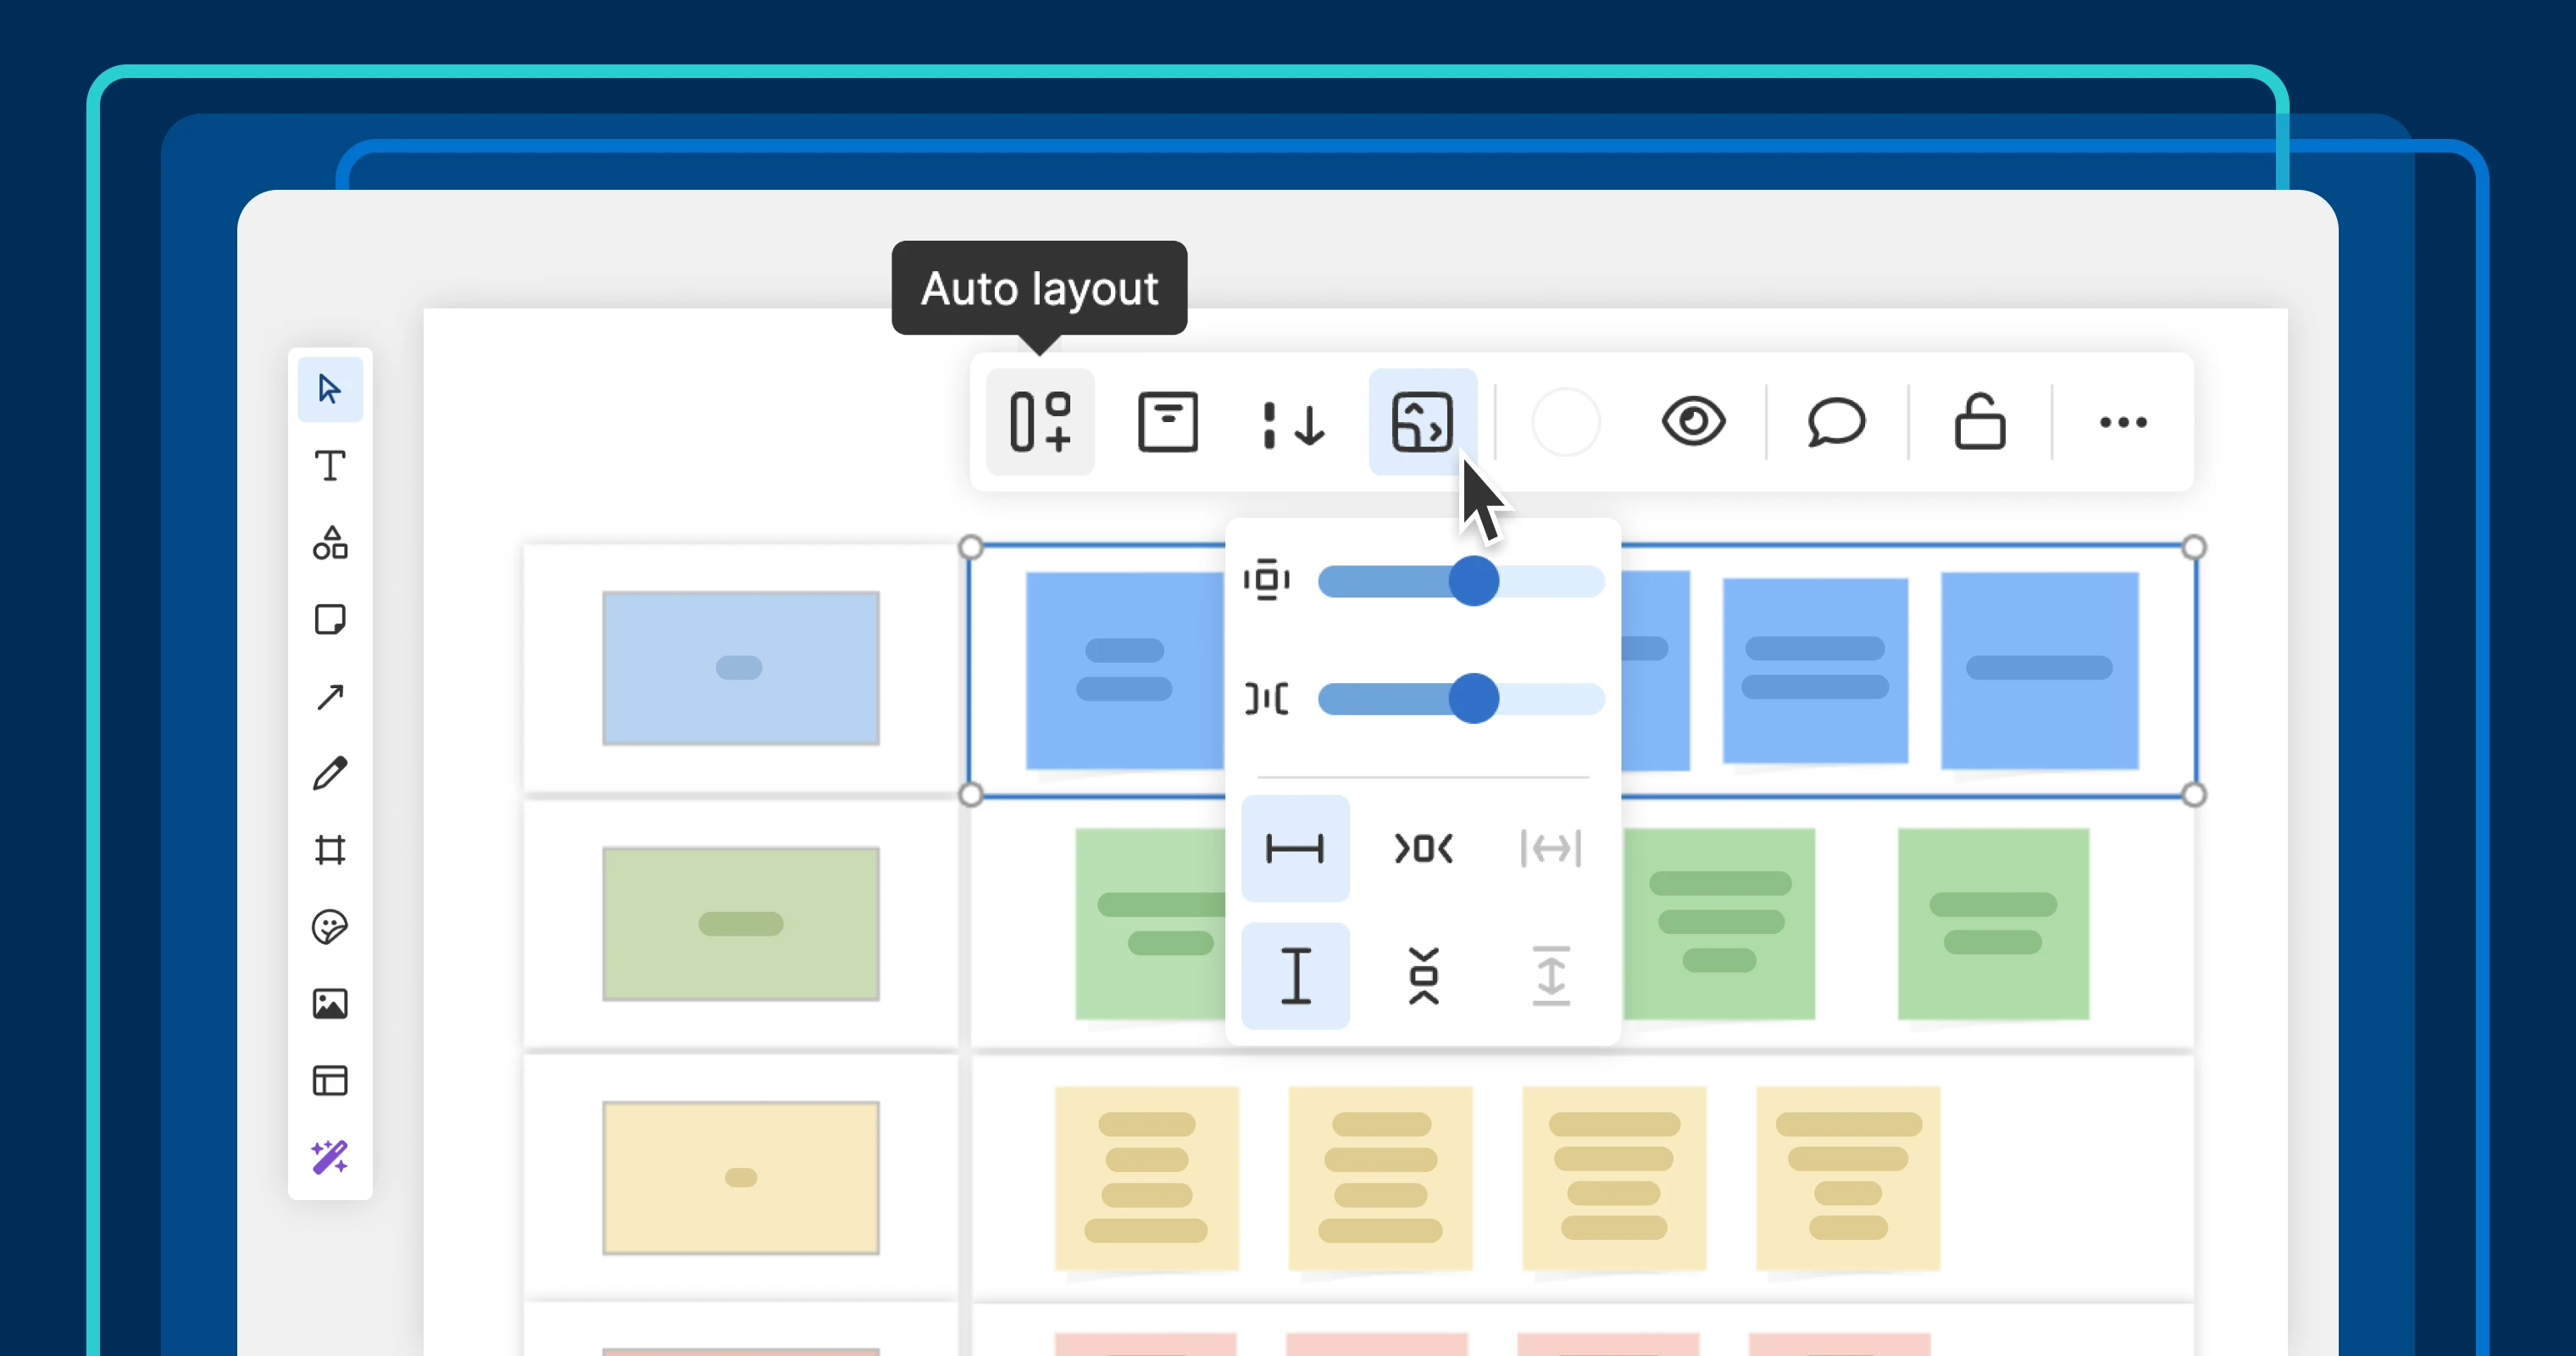
Task: Toggle the unlock padlock icon
Action: [x=1979, y=422]
